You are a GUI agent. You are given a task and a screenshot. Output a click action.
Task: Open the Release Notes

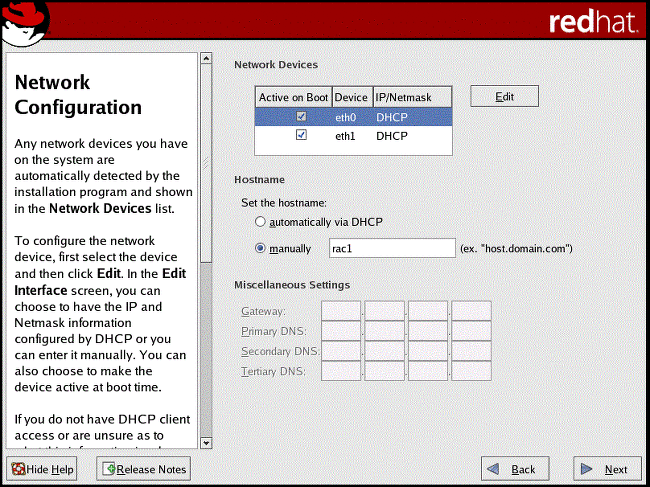coord(143,469)
